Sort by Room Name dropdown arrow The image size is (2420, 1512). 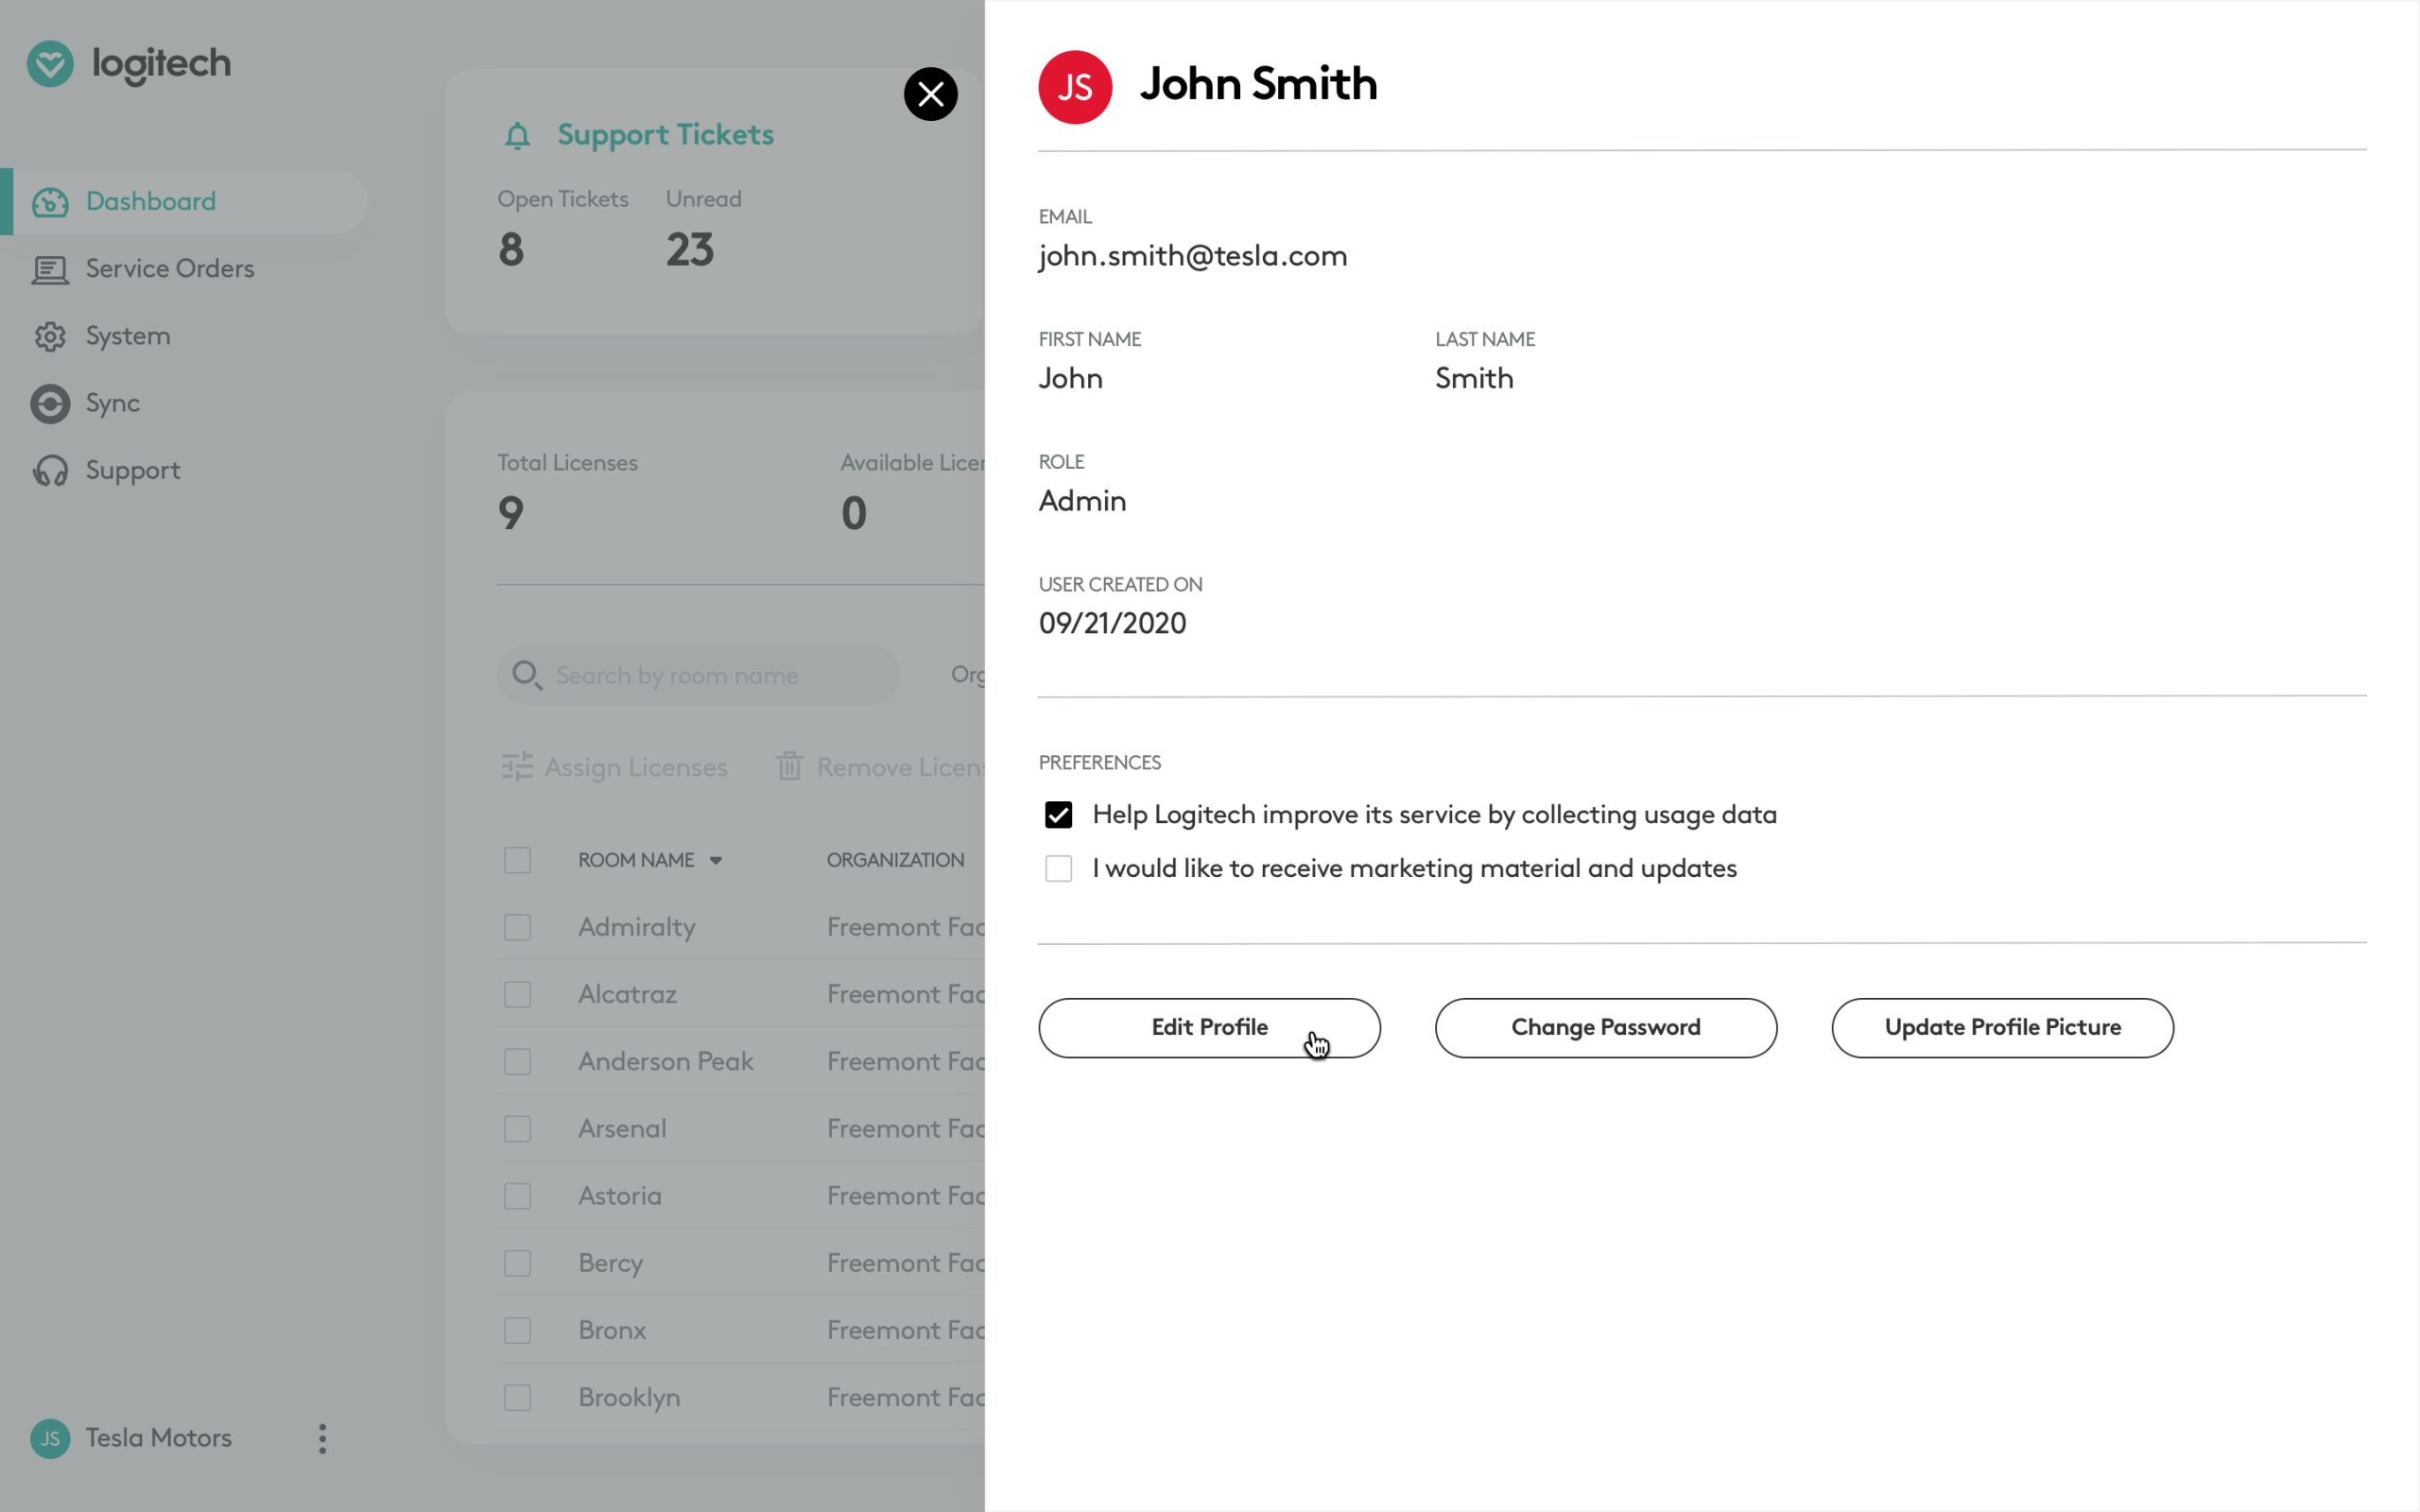tap(716, 861)
